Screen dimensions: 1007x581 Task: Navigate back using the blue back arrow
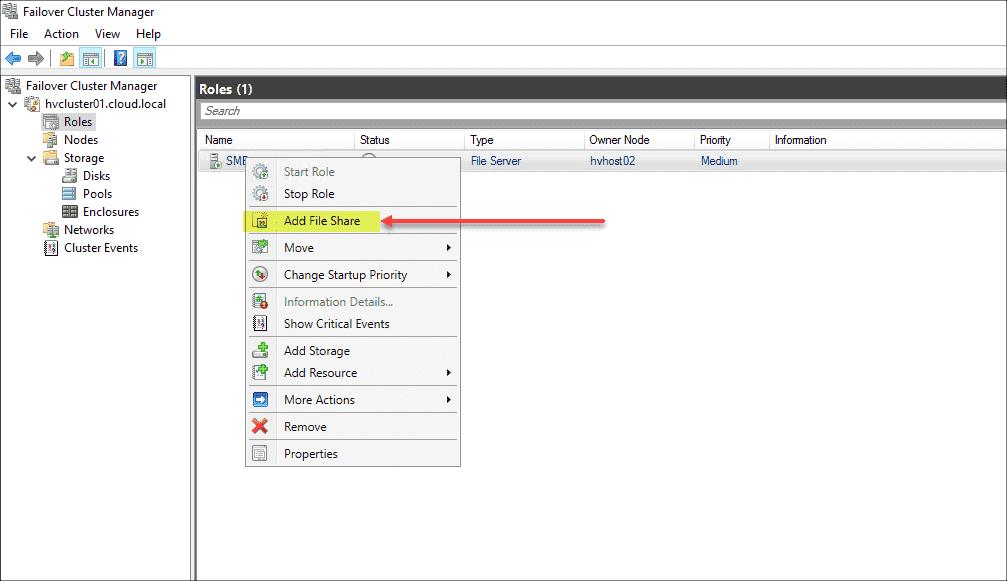tap(13, 57)
